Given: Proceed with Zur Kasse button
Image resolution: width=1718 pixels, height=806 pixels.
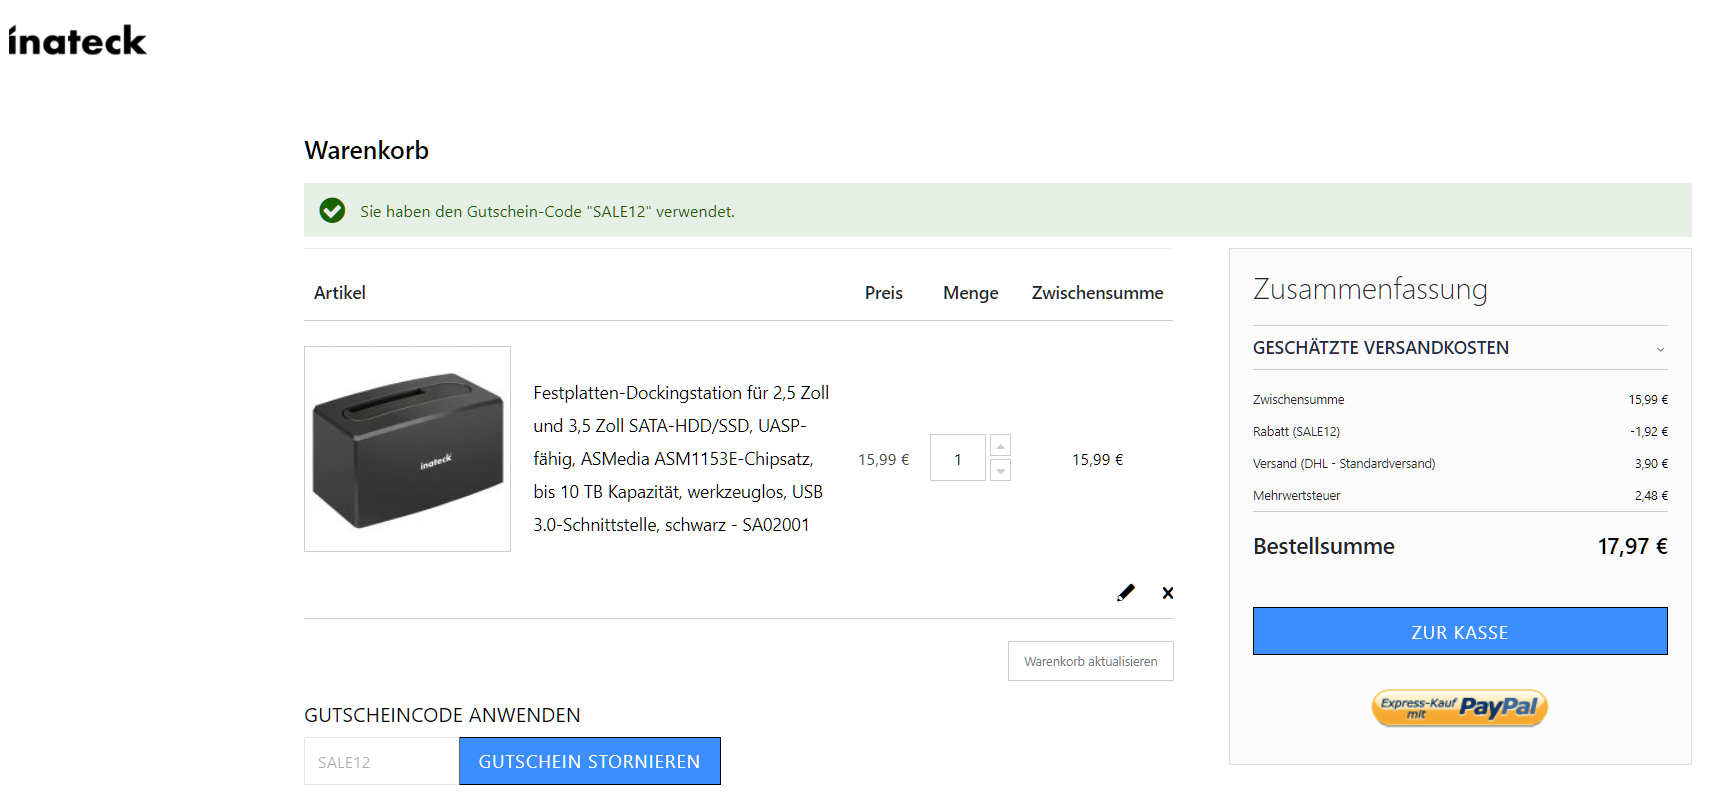Looking at the screenshot, I should 1460,631.
